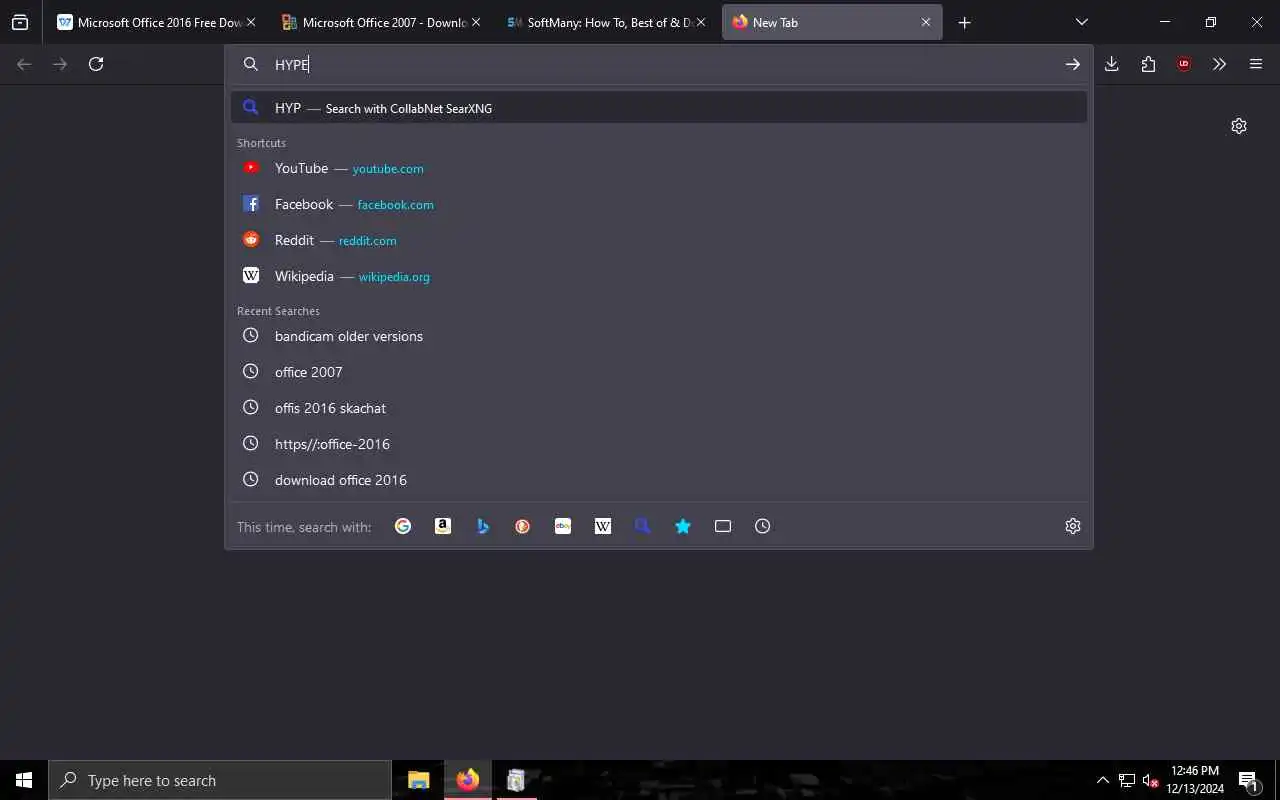Click the Go arrow in address bar
This screenshot has height=800, width=1280.
pyautogui.click(x=1072, y=64)
